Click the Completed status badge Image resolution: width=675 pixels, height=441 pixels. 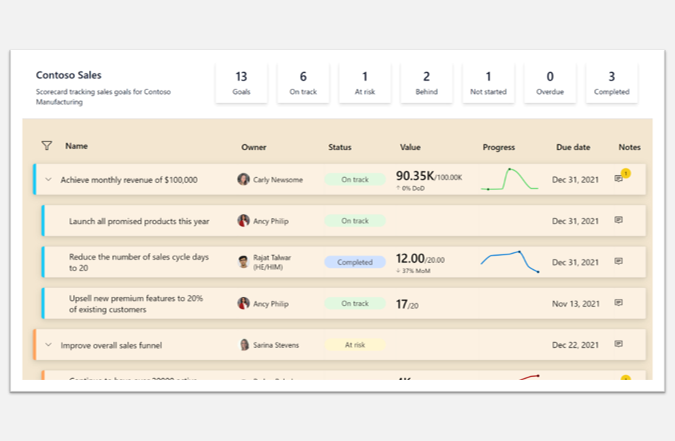click(x=354, y=262)
